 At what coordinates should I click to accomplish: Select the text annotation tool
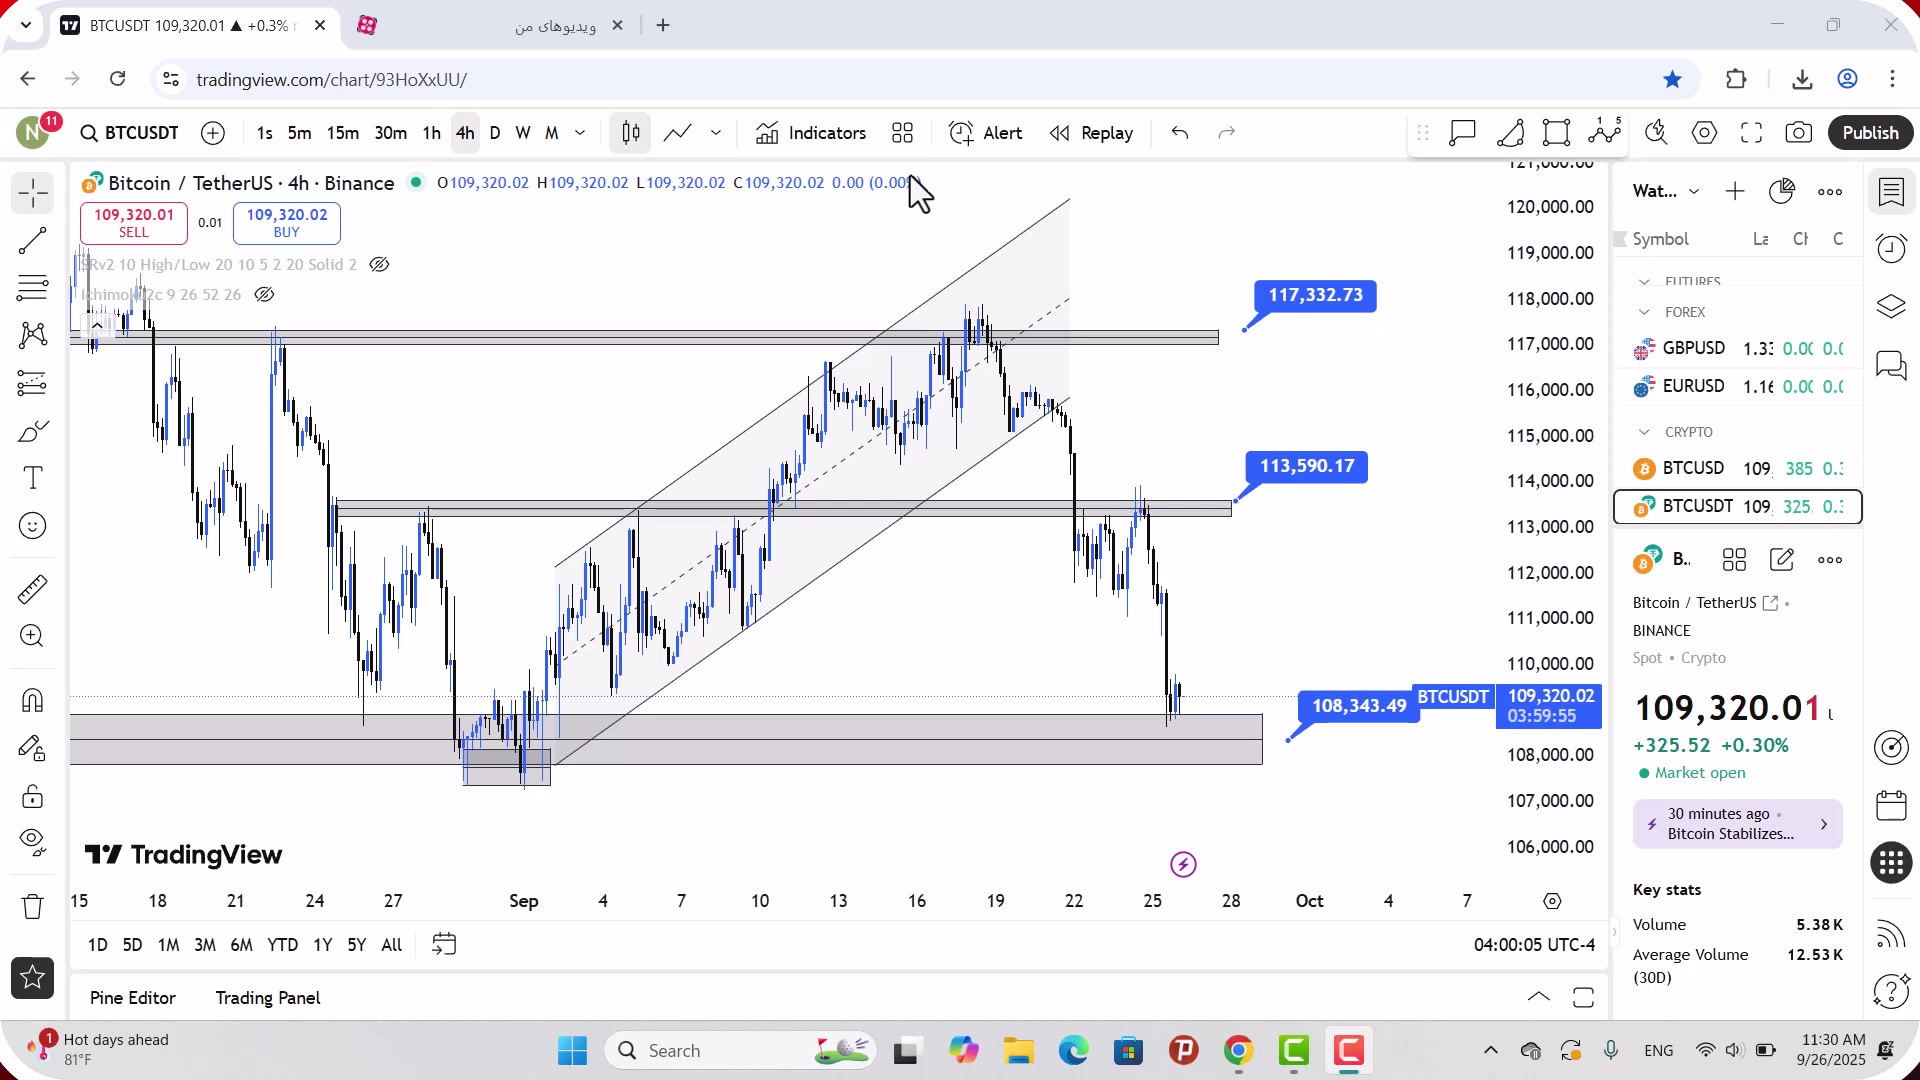tap(32, 478)
